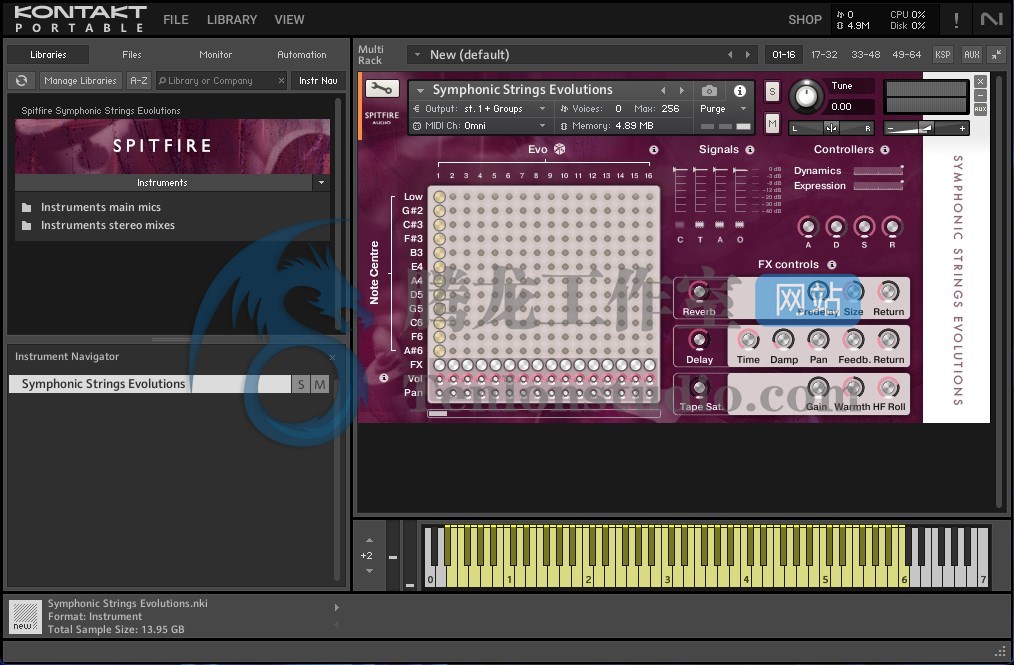Viewport: 1014px width, 665px height.
Task: Collapse the instrument header with the minus icon below X
Action: point(980,95)
